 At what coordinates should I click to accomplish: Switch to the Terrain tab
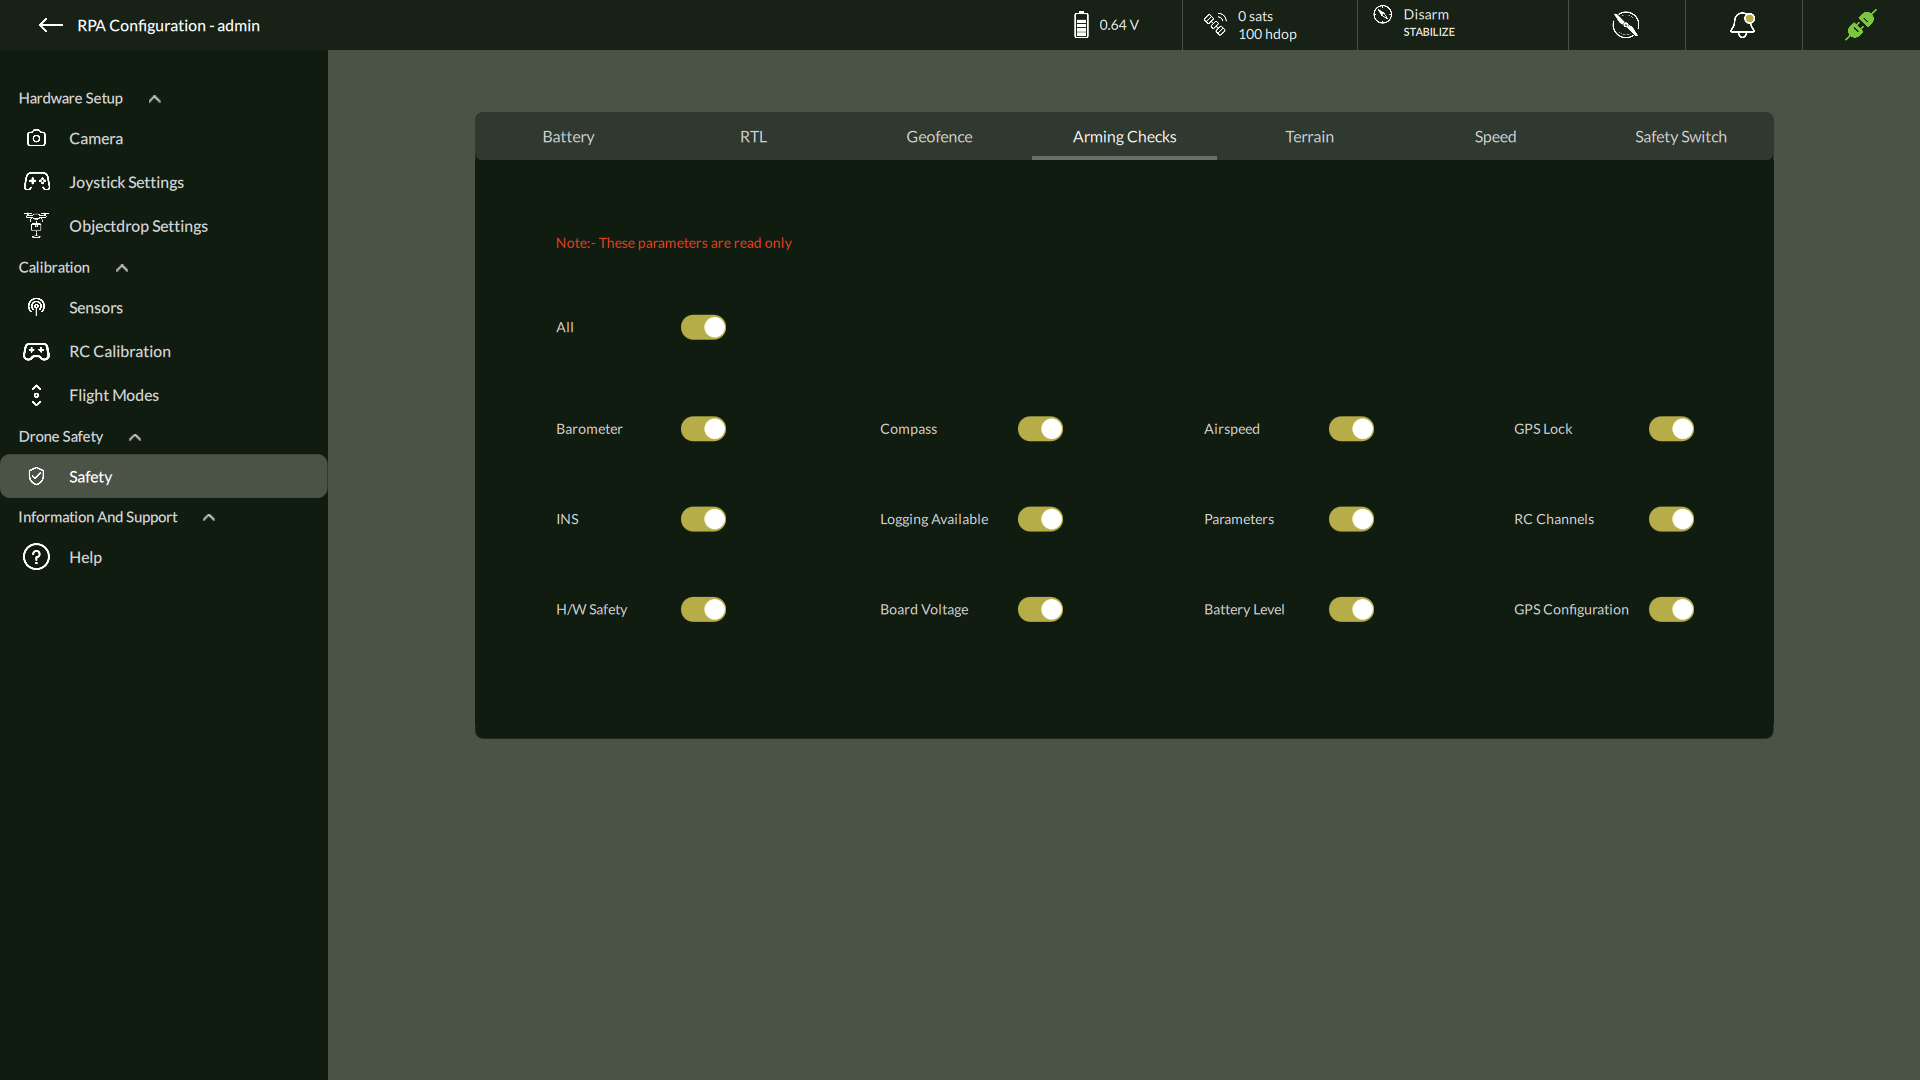[1310, 137]
